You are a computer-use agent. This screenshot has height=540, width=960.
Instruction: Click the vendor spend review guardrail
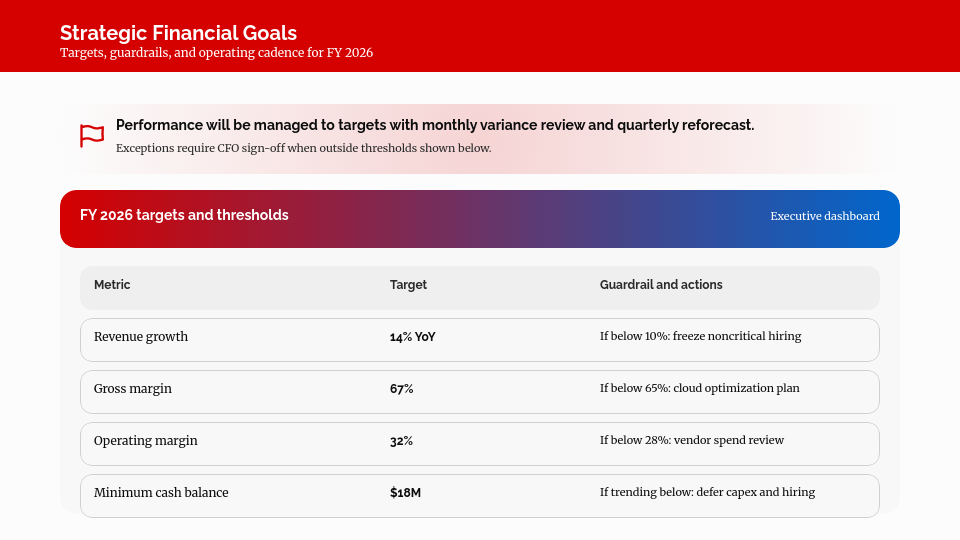click(691, 441)
